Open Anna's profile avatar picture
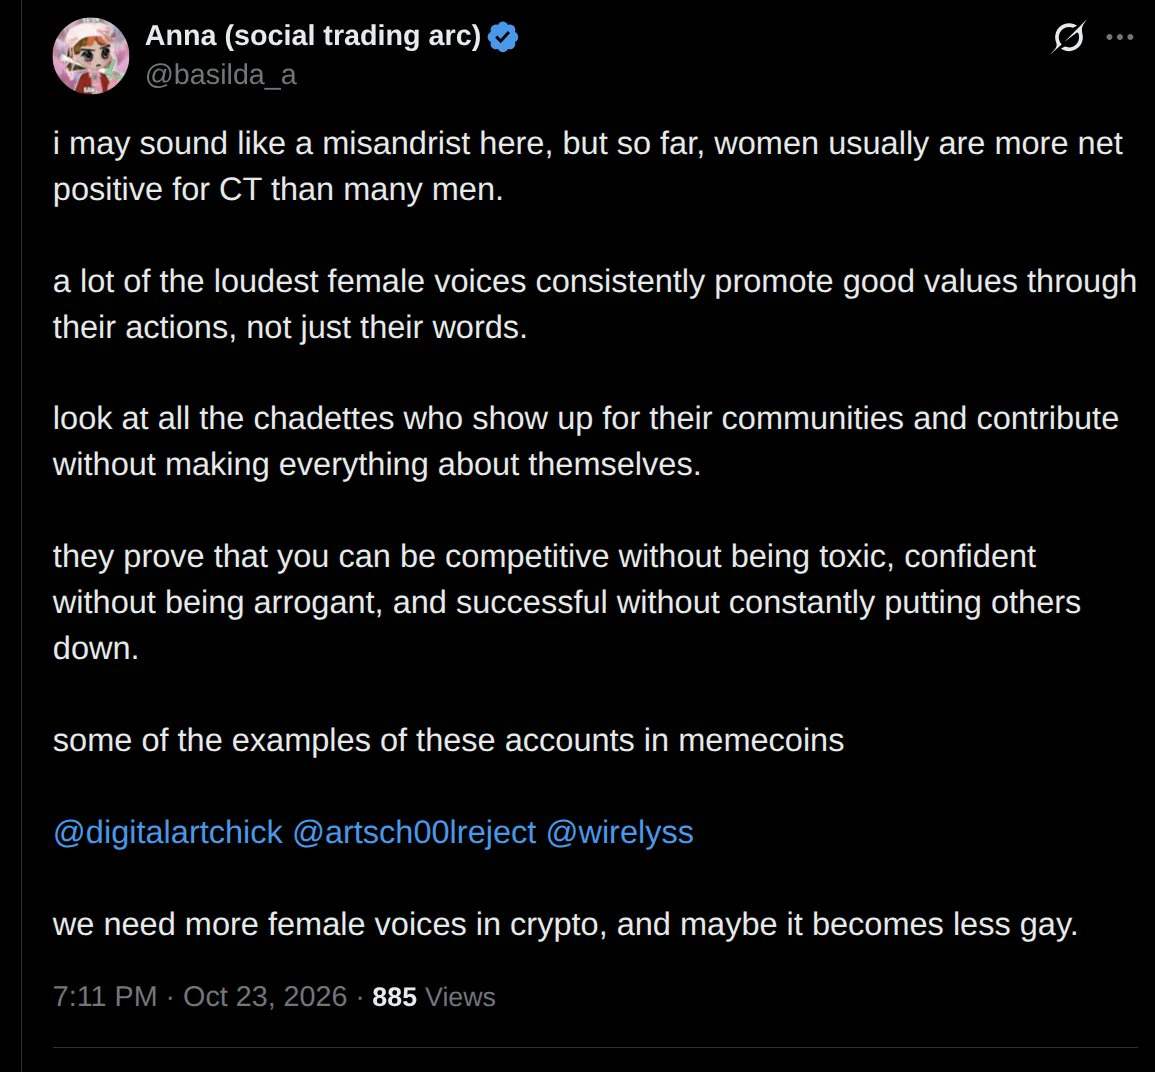 [91, 56]
